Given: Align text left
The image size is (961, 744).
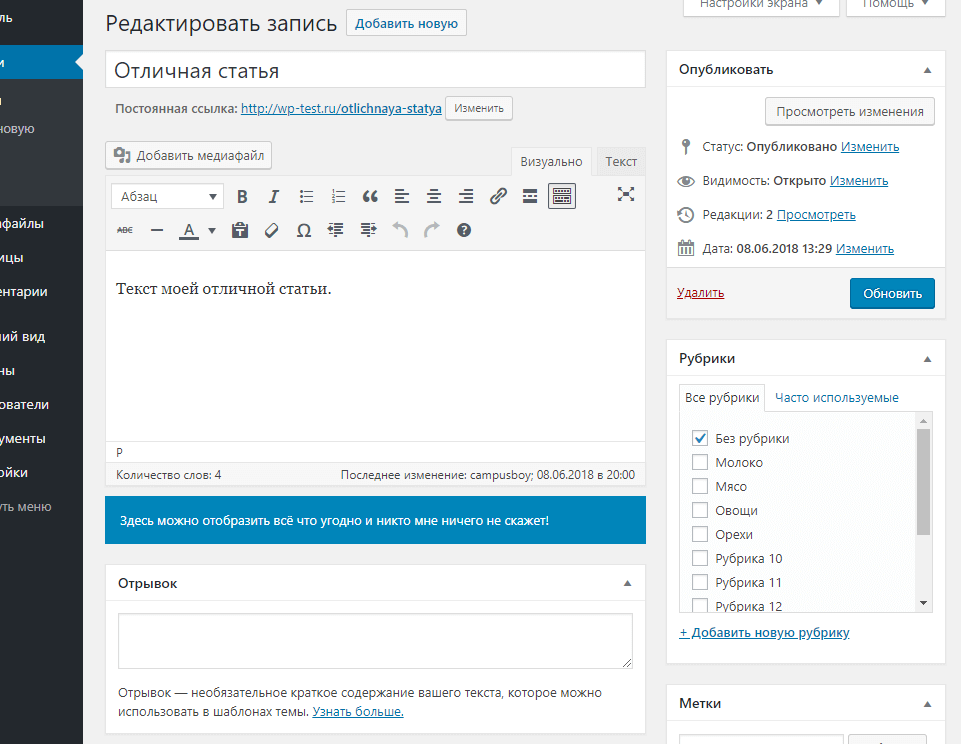Looking at the screenshot, I should click(x=402, y=197).
